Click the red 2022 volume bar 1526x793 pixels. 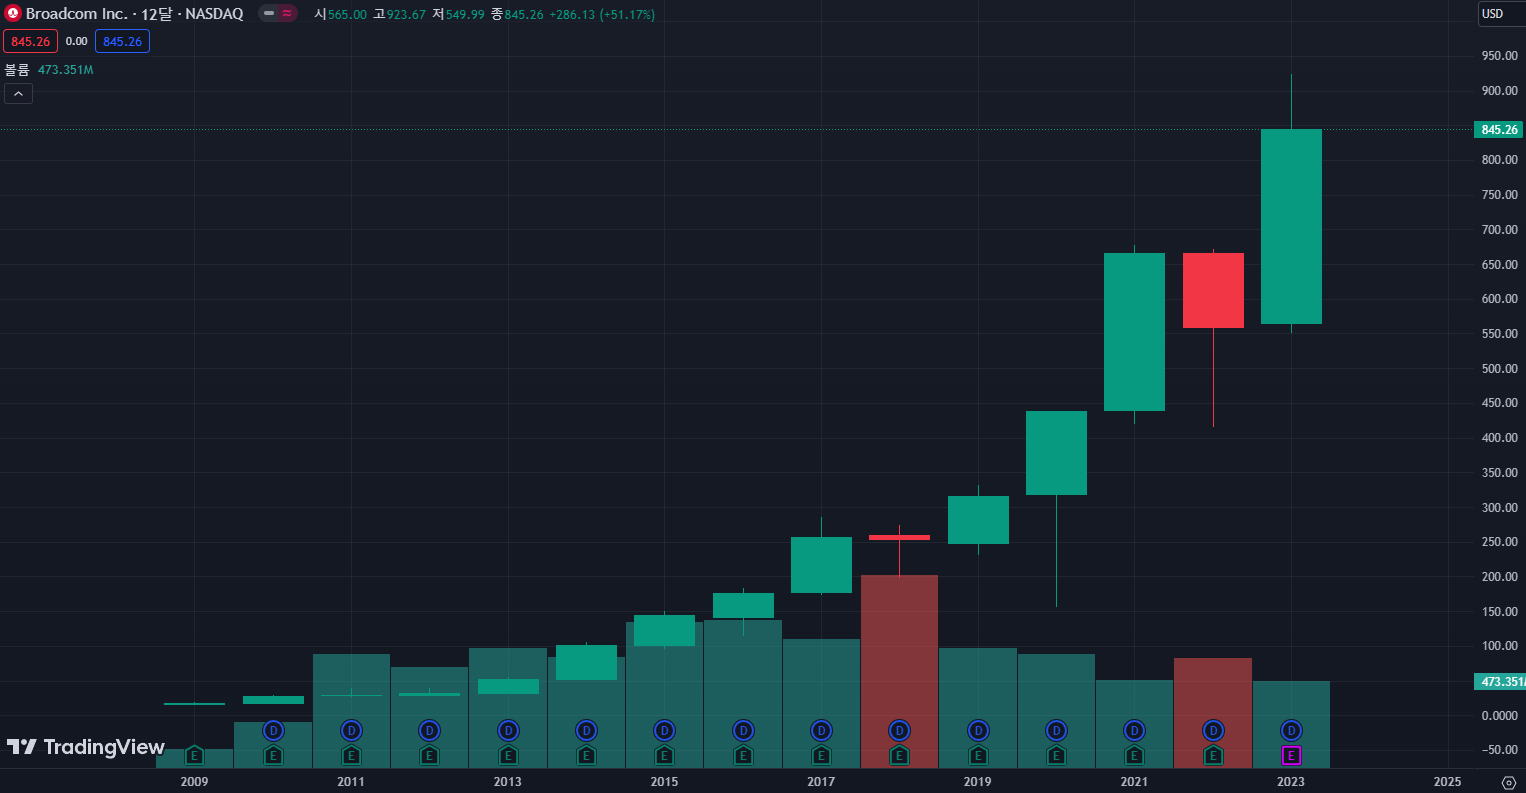tap(1213, 713)
